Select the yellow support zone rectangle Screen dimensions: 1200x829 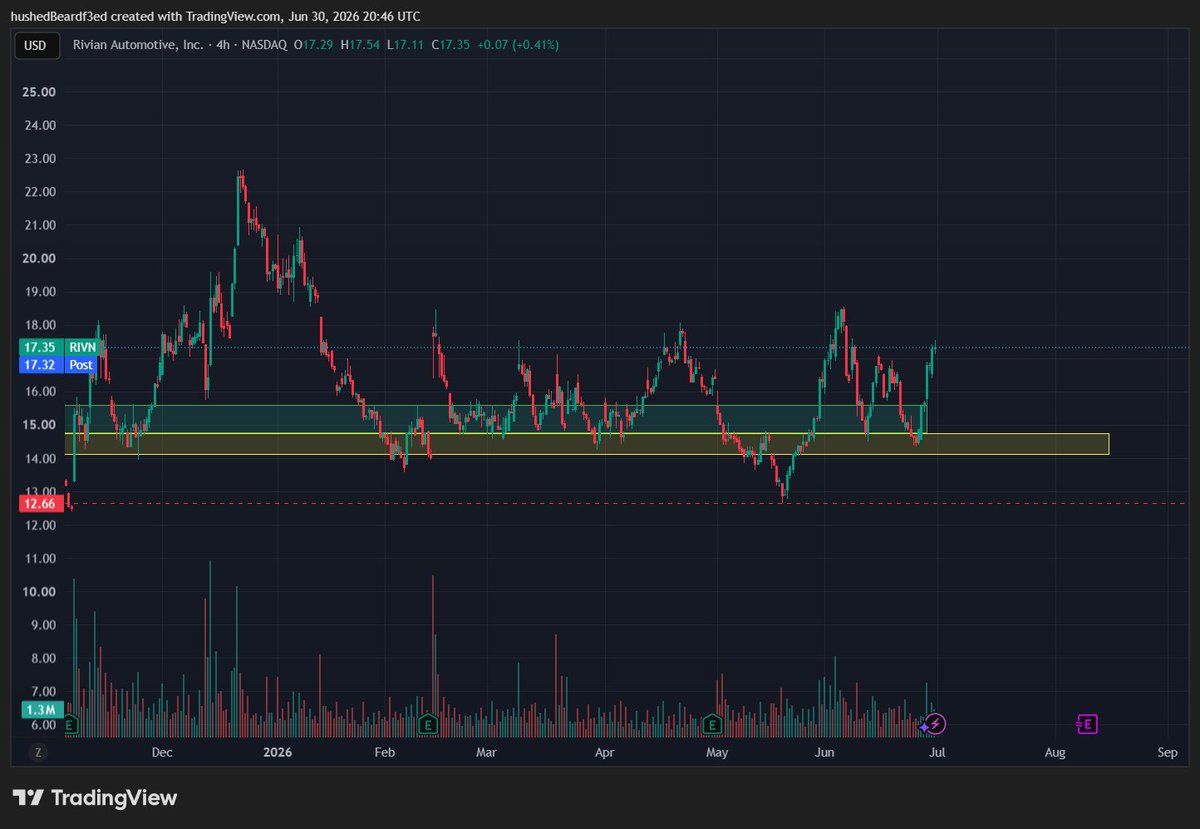point(587,444)
